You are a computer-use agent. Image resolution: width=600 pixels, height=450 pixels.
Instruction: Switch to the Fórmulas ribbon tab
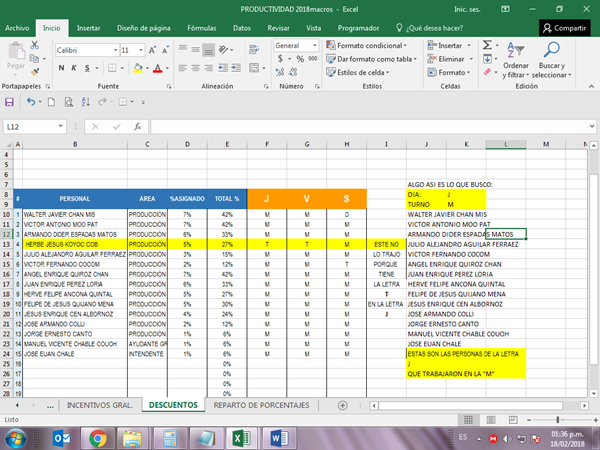201,28
